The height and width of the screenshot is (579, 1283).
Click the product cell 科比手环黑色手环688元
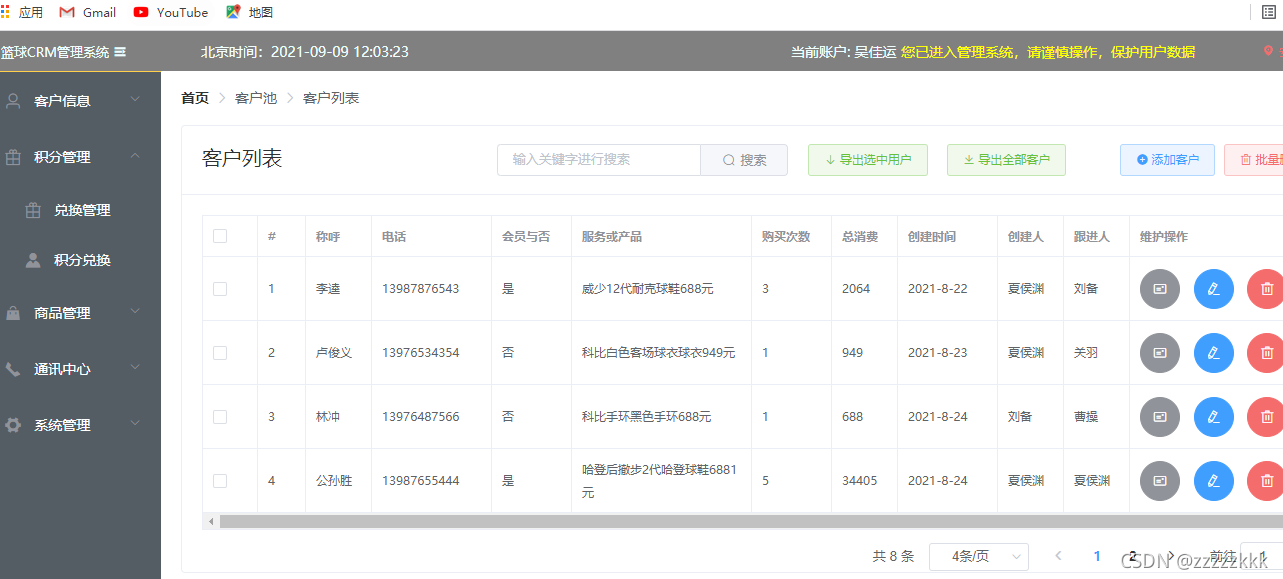[647, 417]
